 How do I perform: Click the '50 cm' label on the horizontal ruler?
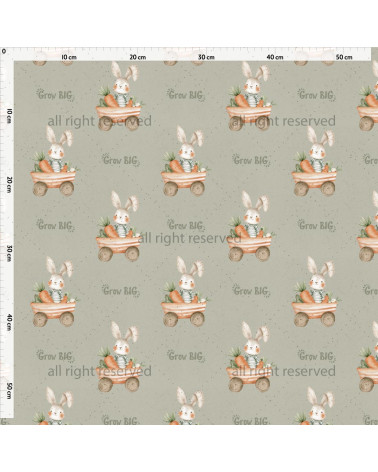[x=344, y=57]
